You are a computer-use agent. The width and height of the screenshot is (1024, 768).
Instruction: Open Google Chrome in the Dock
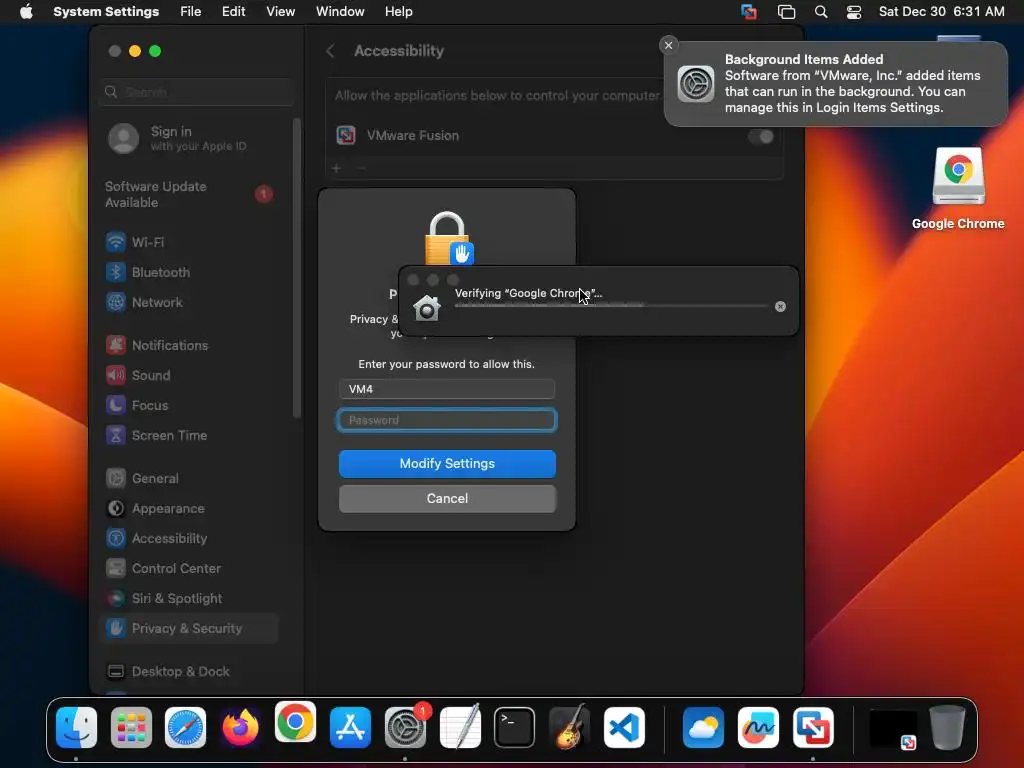(295, 722)
